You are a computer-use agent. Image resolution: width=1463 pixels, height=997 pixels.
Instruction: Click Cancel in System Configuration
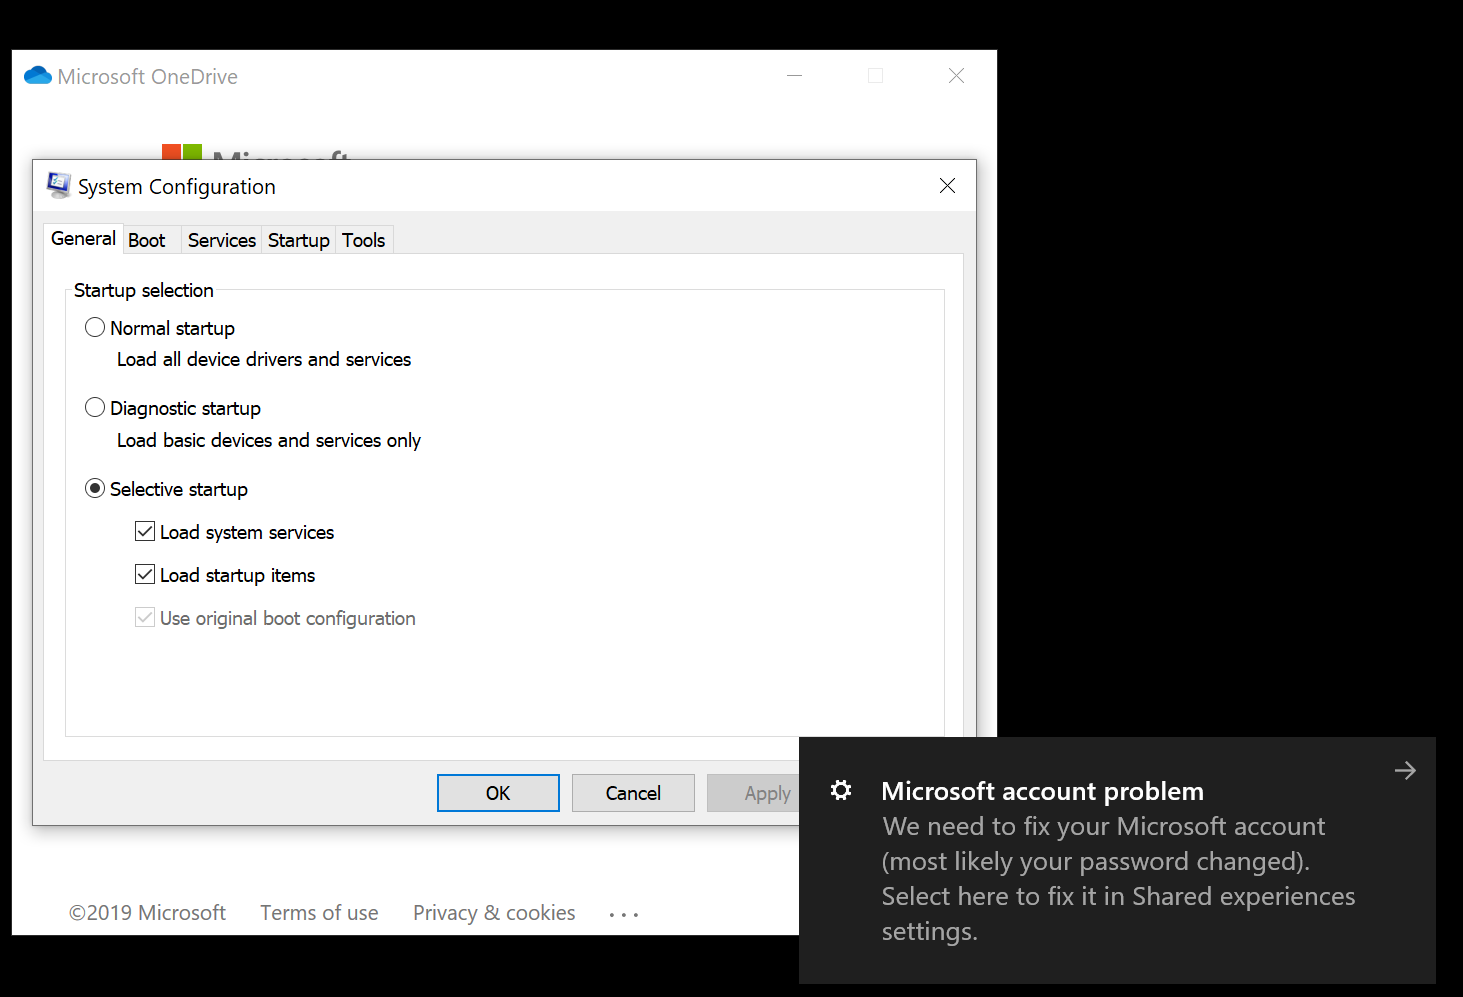pos(633,793)
